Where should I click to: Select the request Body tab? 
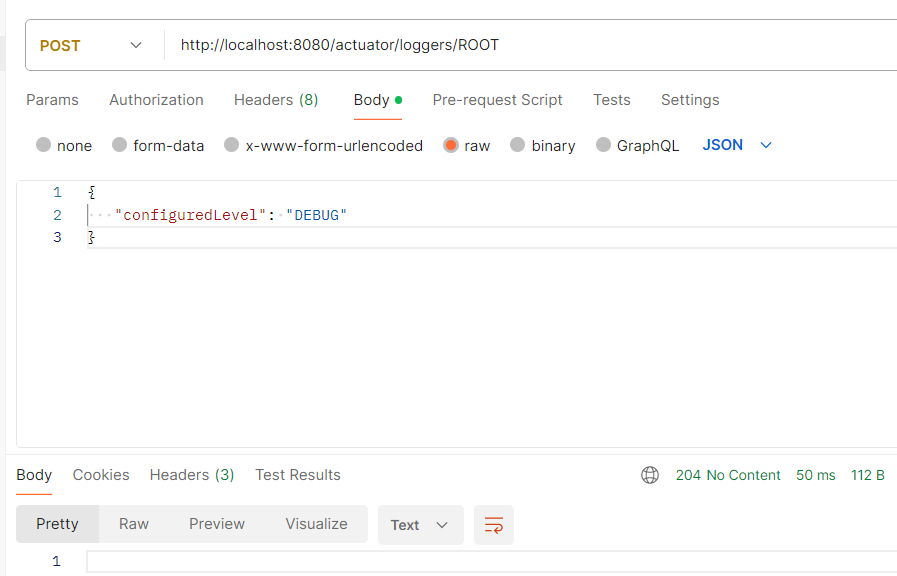(x=378, y=100)
